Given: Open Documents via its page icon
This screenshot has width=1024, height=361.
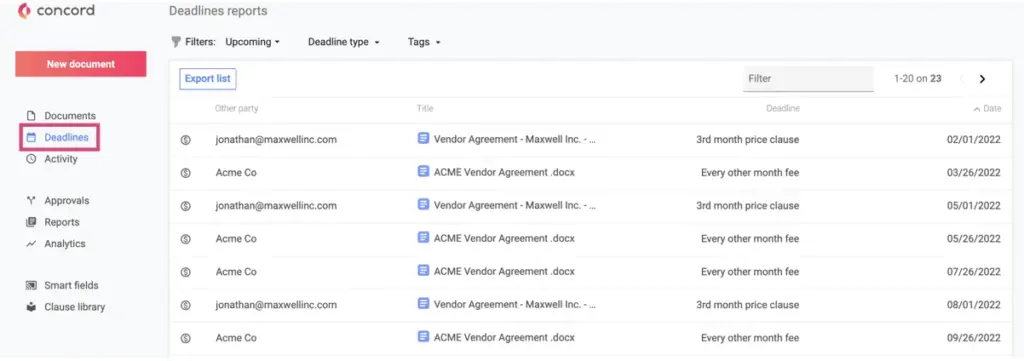Looking at the screenshot, I should (31, 116).
